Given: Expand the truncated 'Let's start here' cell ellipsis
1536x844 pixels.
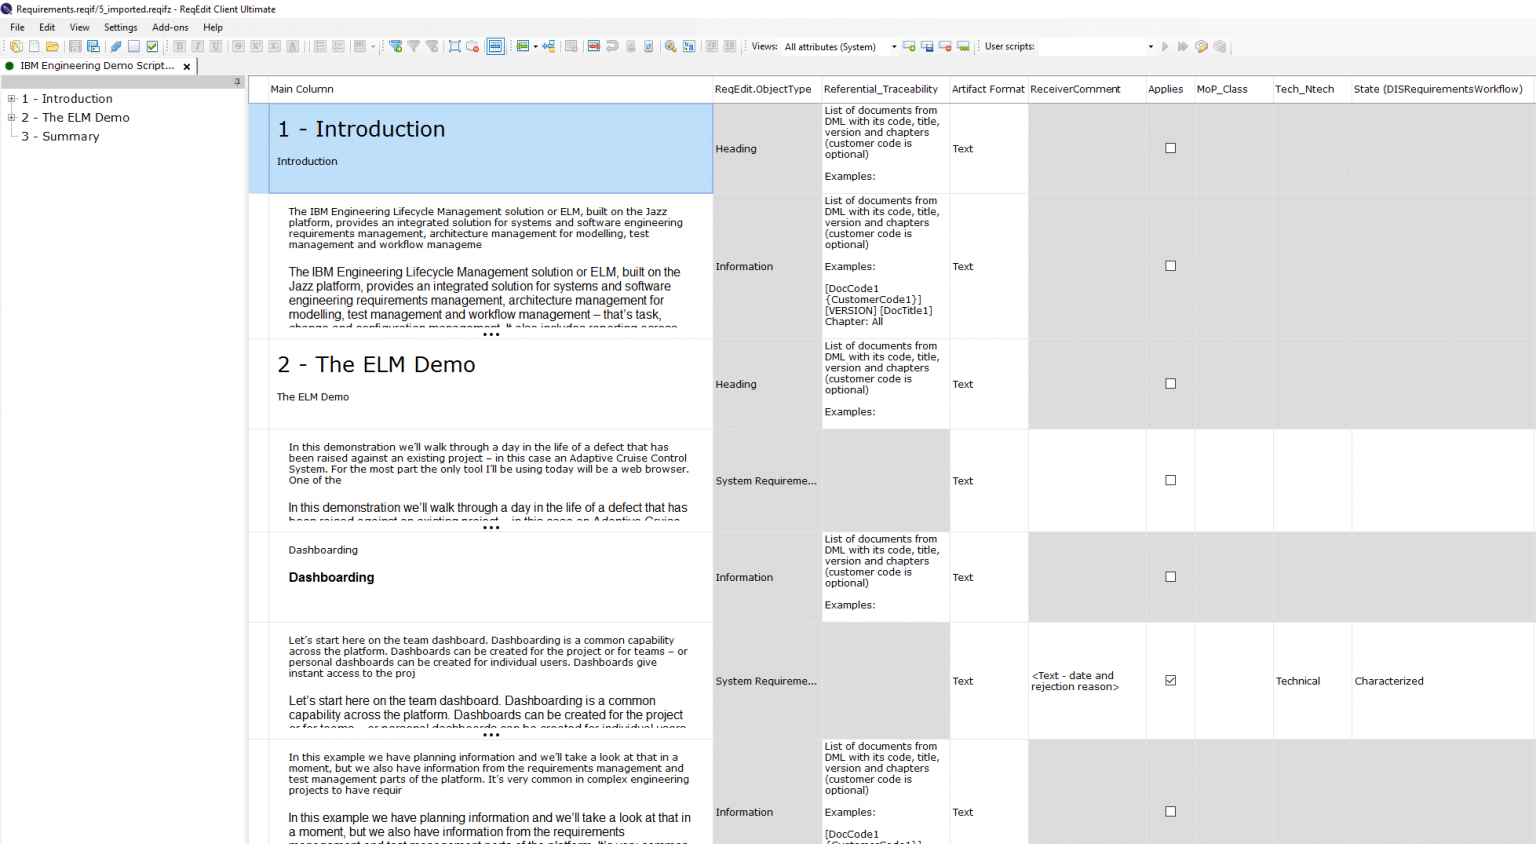Looking at the screenshot, I should point(491,735).
